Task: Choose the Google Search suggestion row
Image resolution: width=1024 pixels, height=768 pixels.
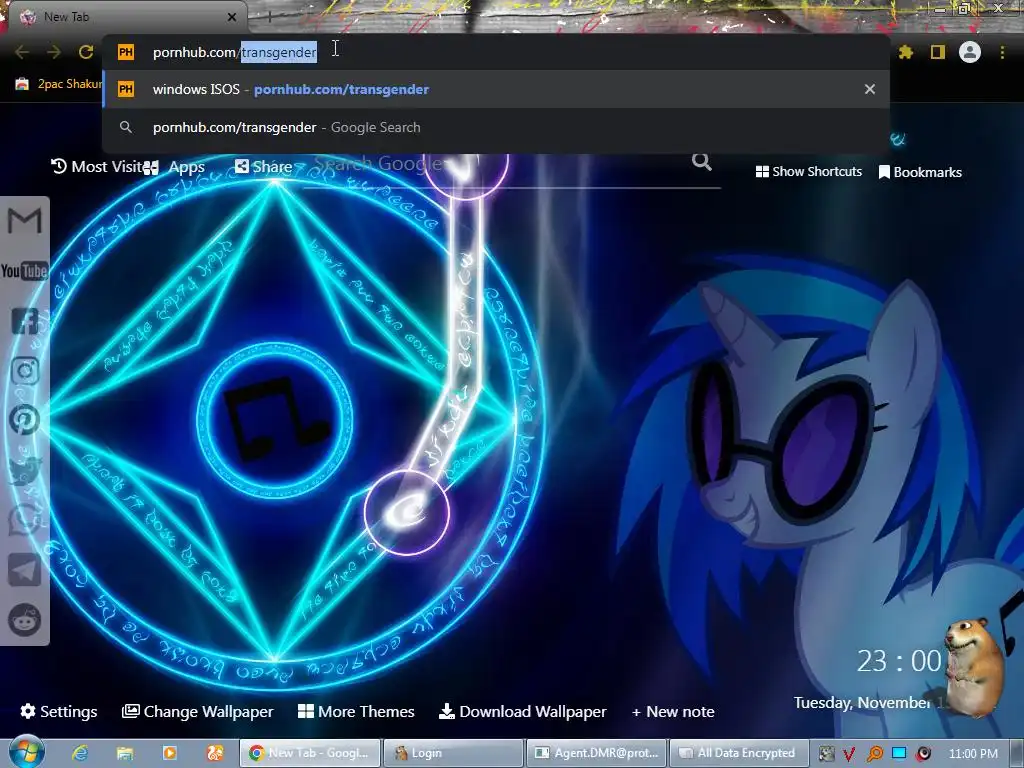Action: point(496,127)
